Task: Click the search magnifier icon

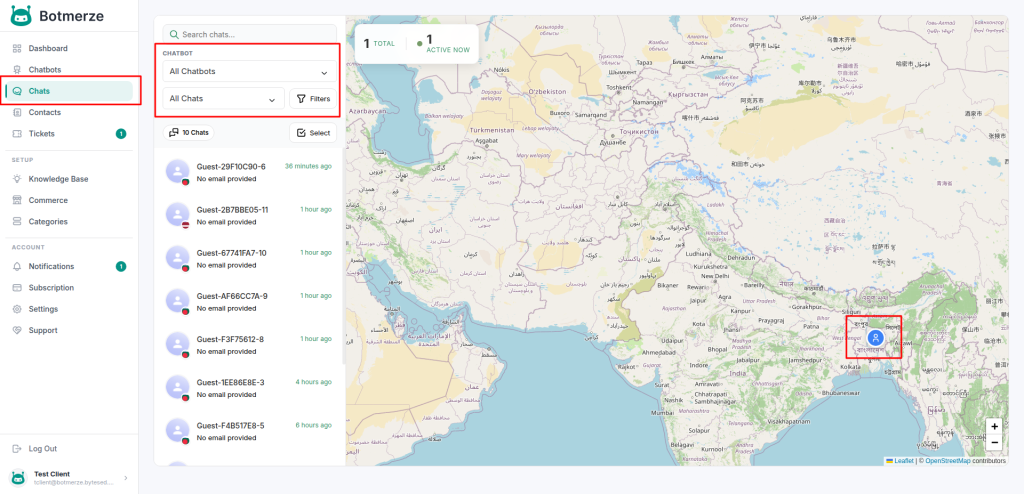Action: point(174,35)
